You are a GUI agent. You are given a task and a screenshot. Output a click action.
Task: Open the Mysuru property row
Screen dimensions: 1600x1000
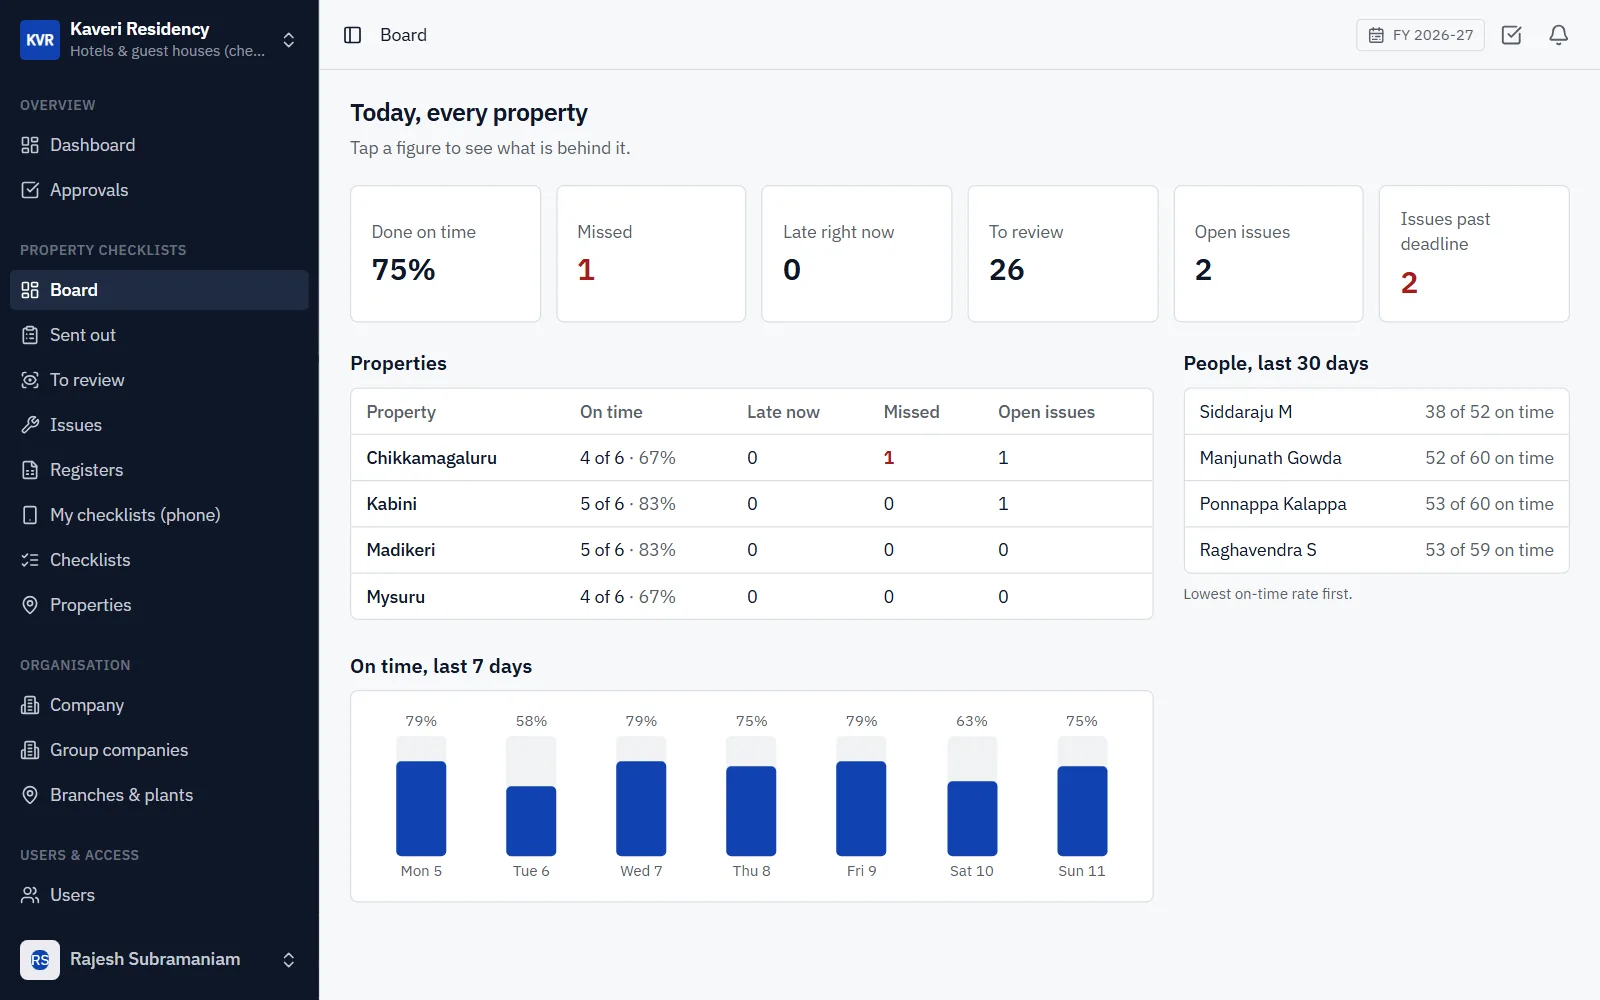click(x=751, y=597)
